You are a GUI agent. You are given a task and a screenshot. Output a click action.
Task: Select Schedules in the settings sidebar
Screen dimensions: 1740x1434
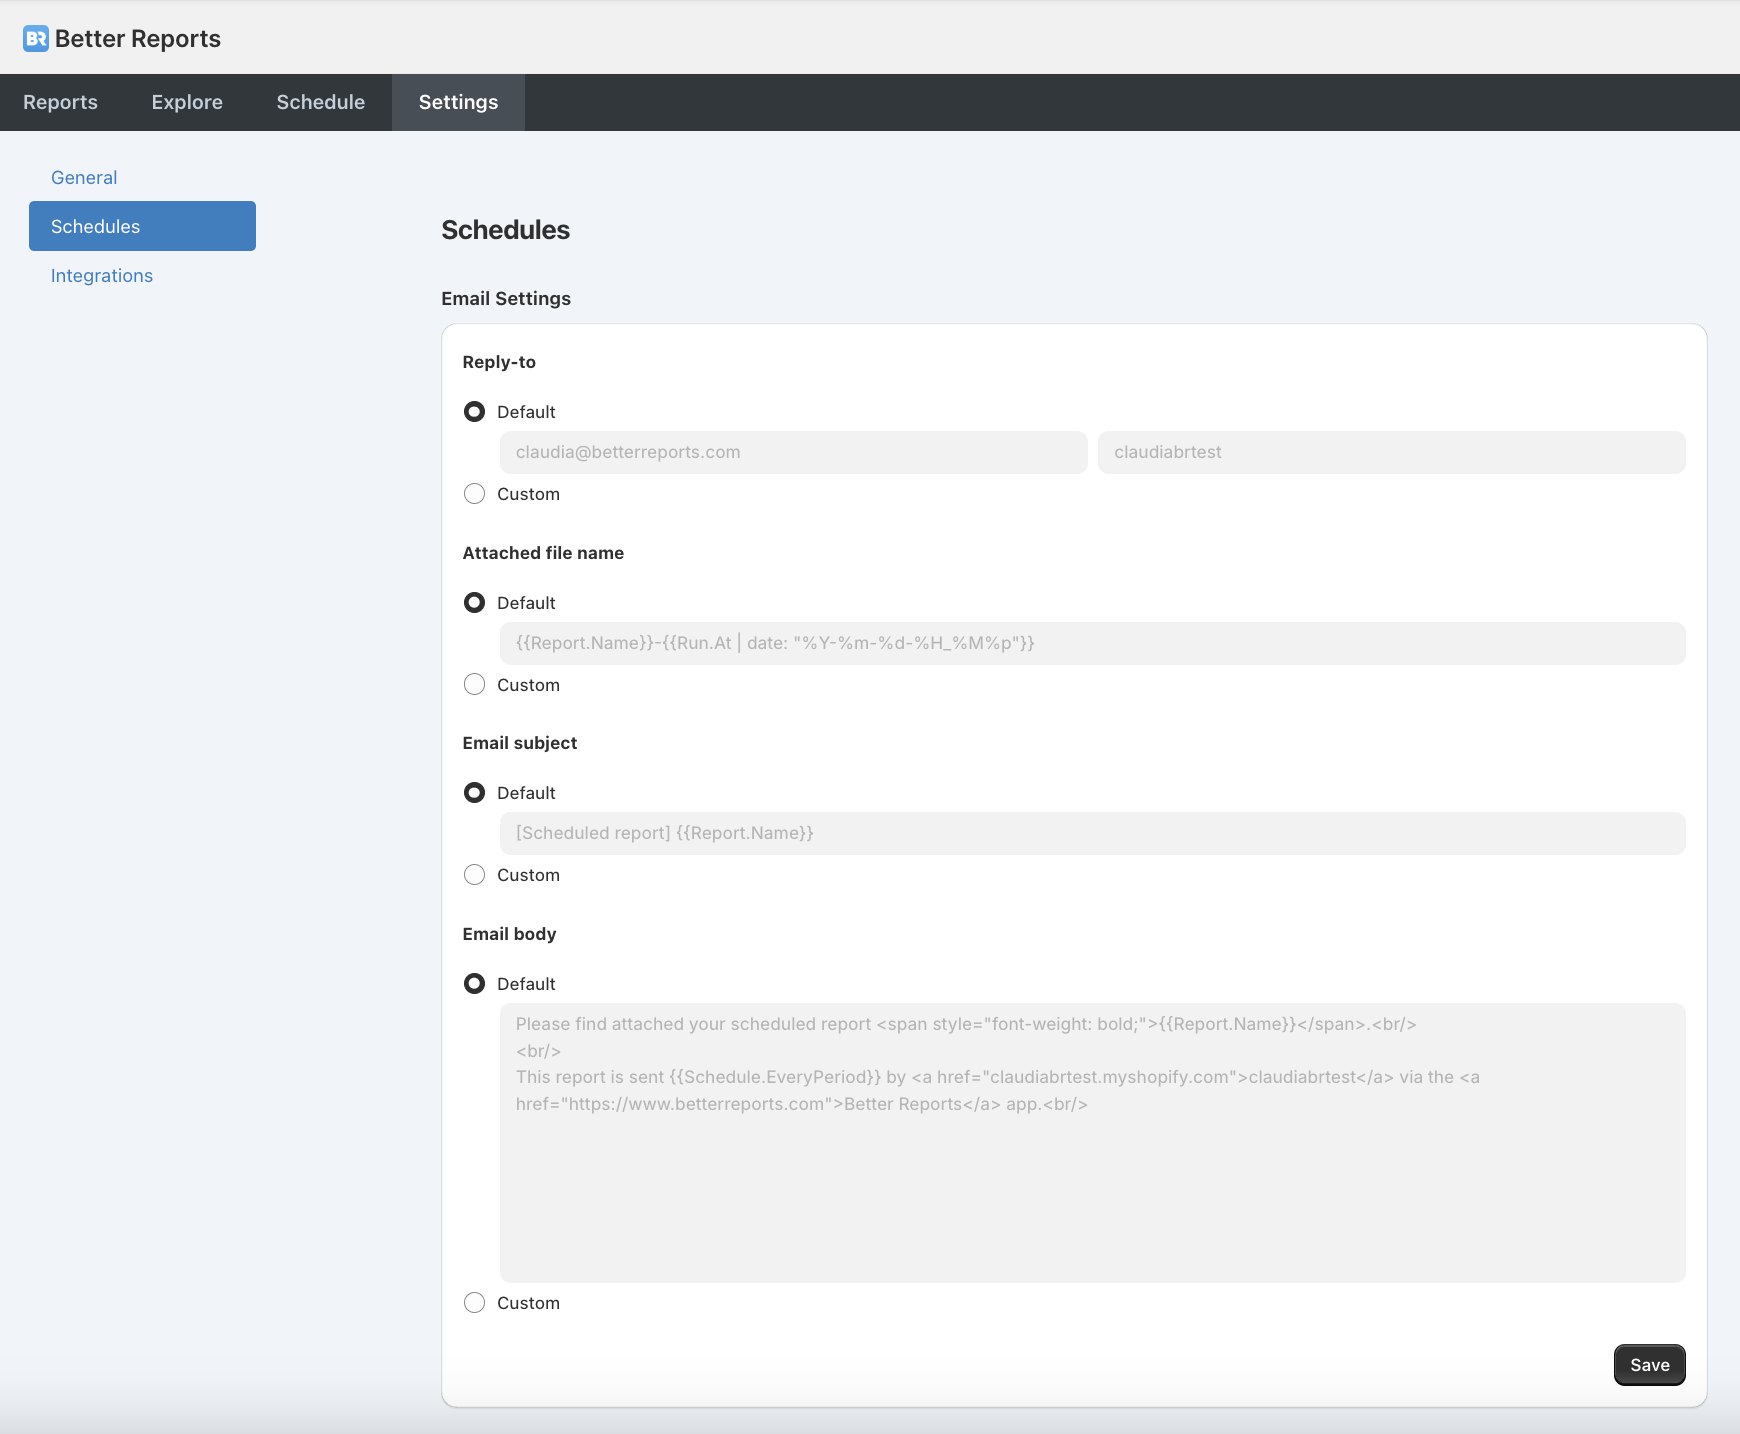(x=142, y=226)
